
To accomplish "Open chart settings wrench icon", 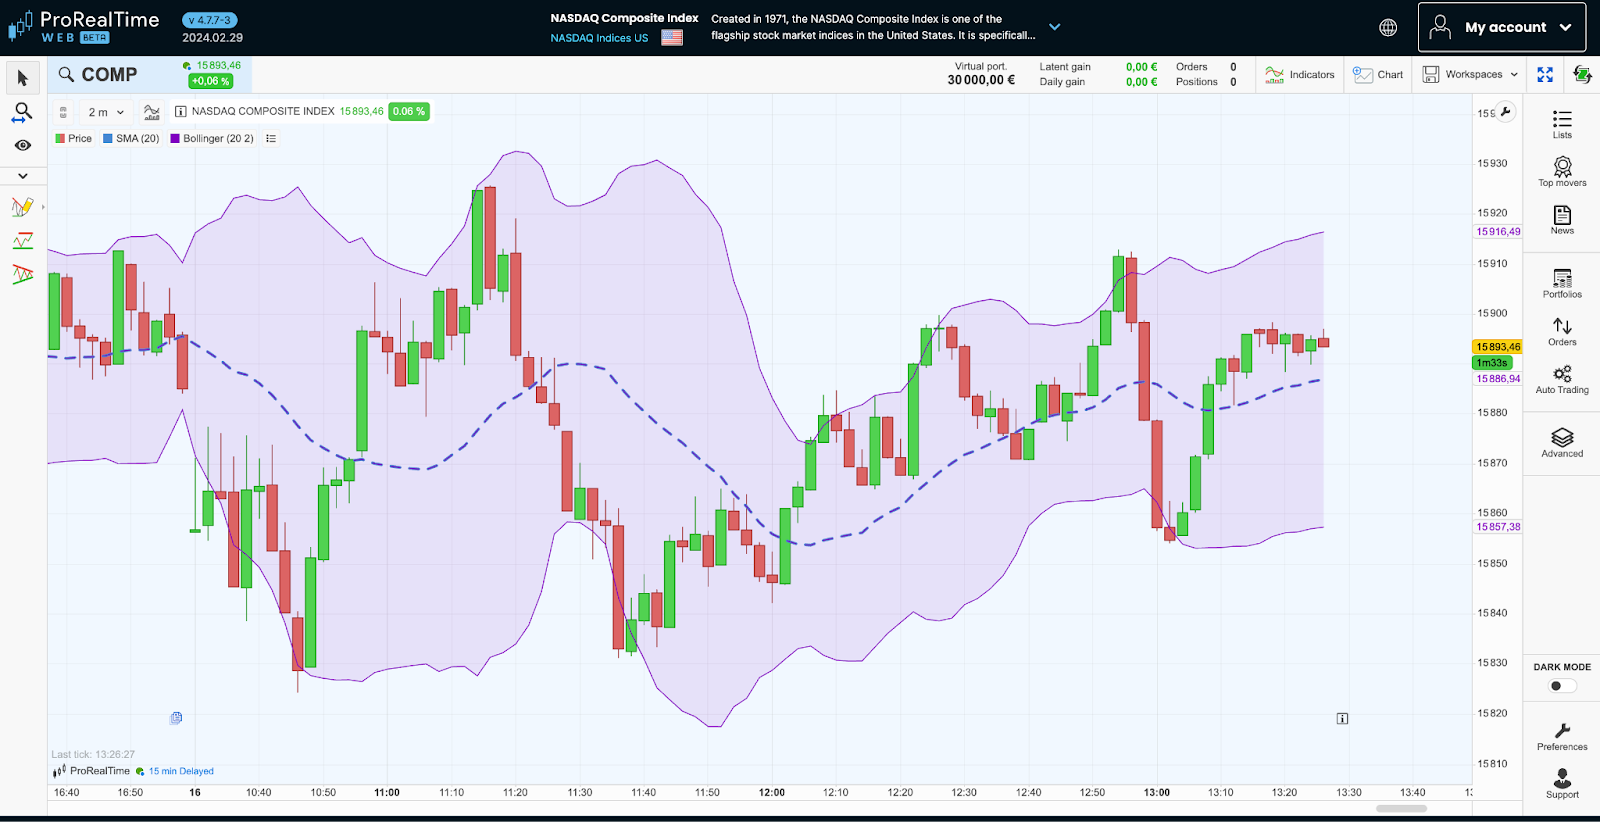I will click(x=1505, y=112).
